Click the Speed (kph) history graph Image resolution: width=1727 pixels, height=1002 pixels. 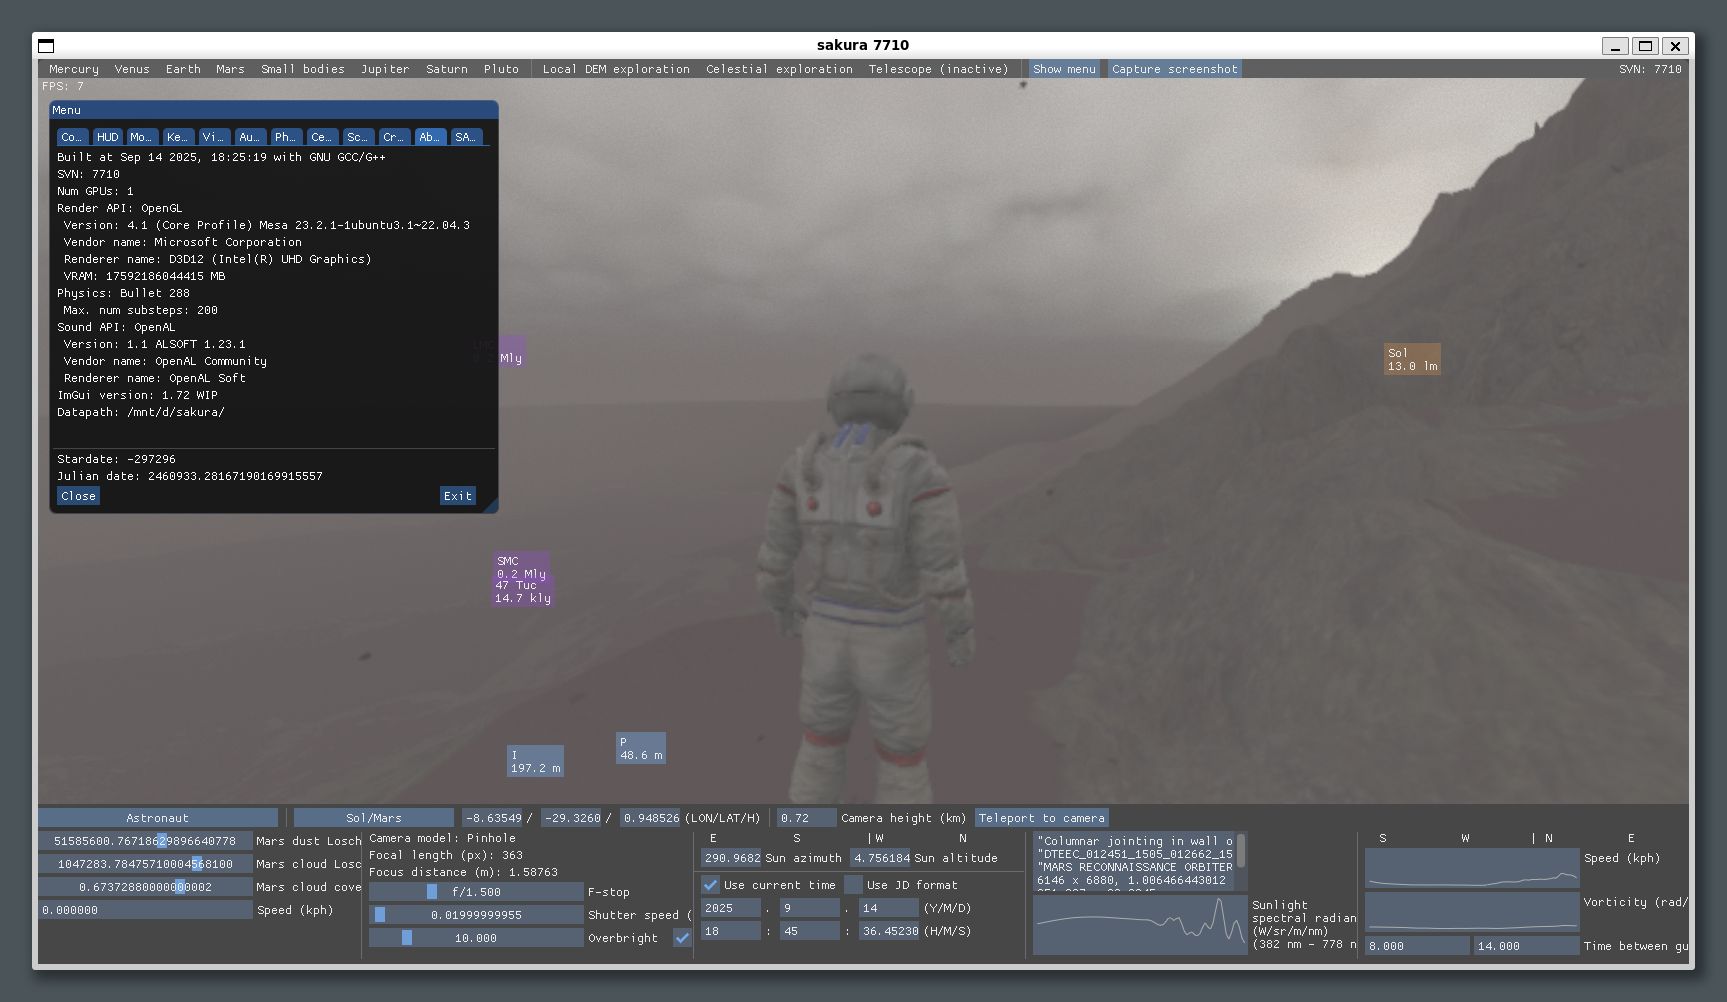click(1472, 868)
